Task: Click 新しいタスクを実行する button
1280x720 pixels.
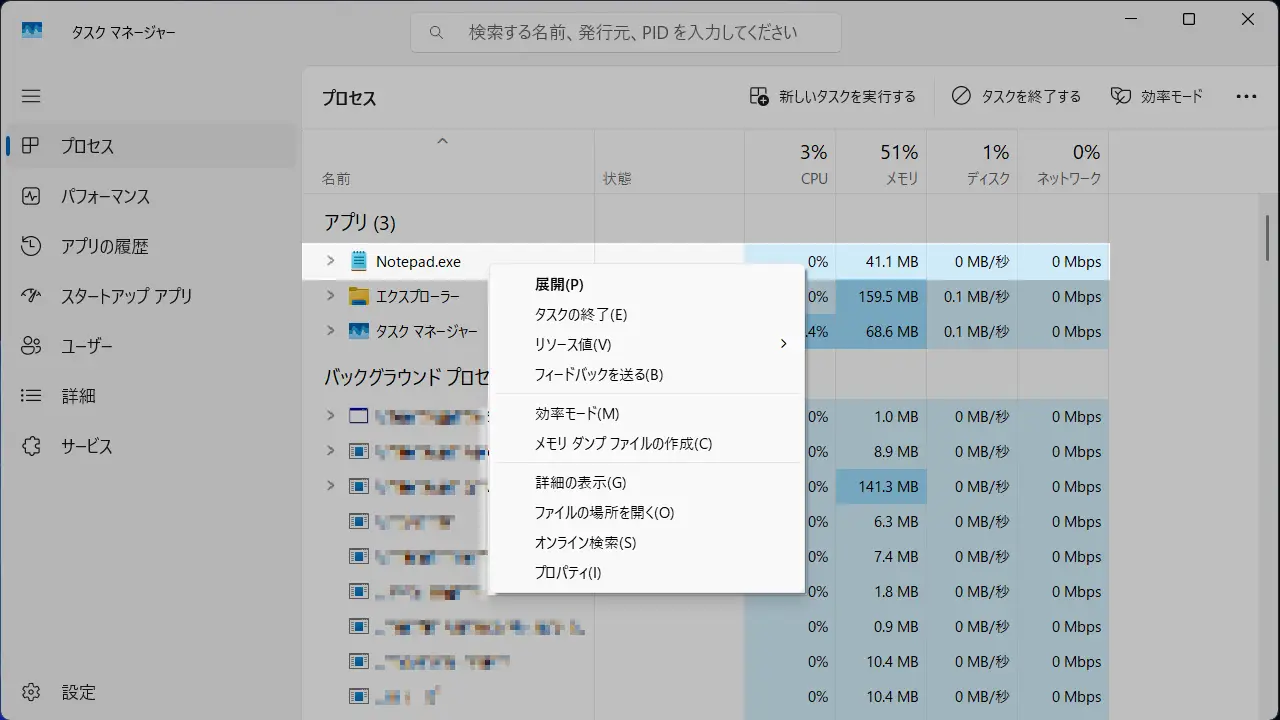Action: (832, 96)
